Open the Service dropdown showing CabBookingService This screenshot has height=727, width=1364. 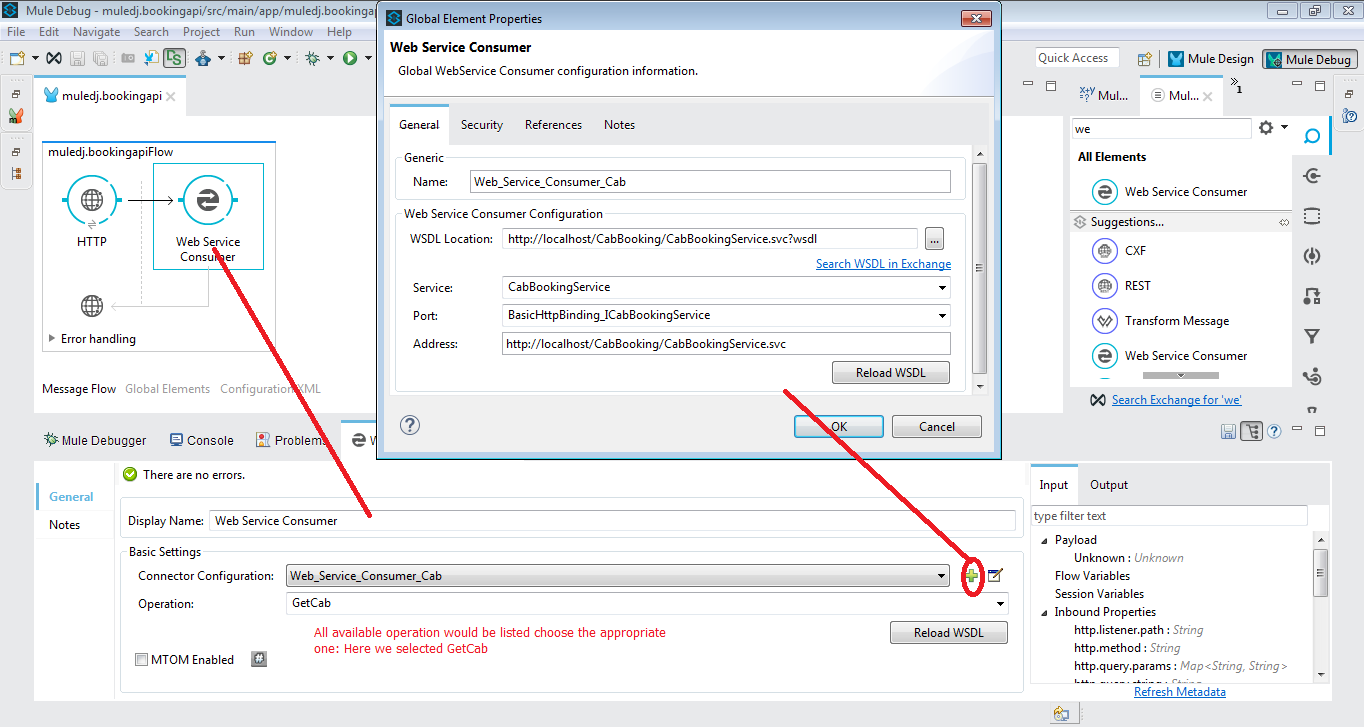(941, 287)
